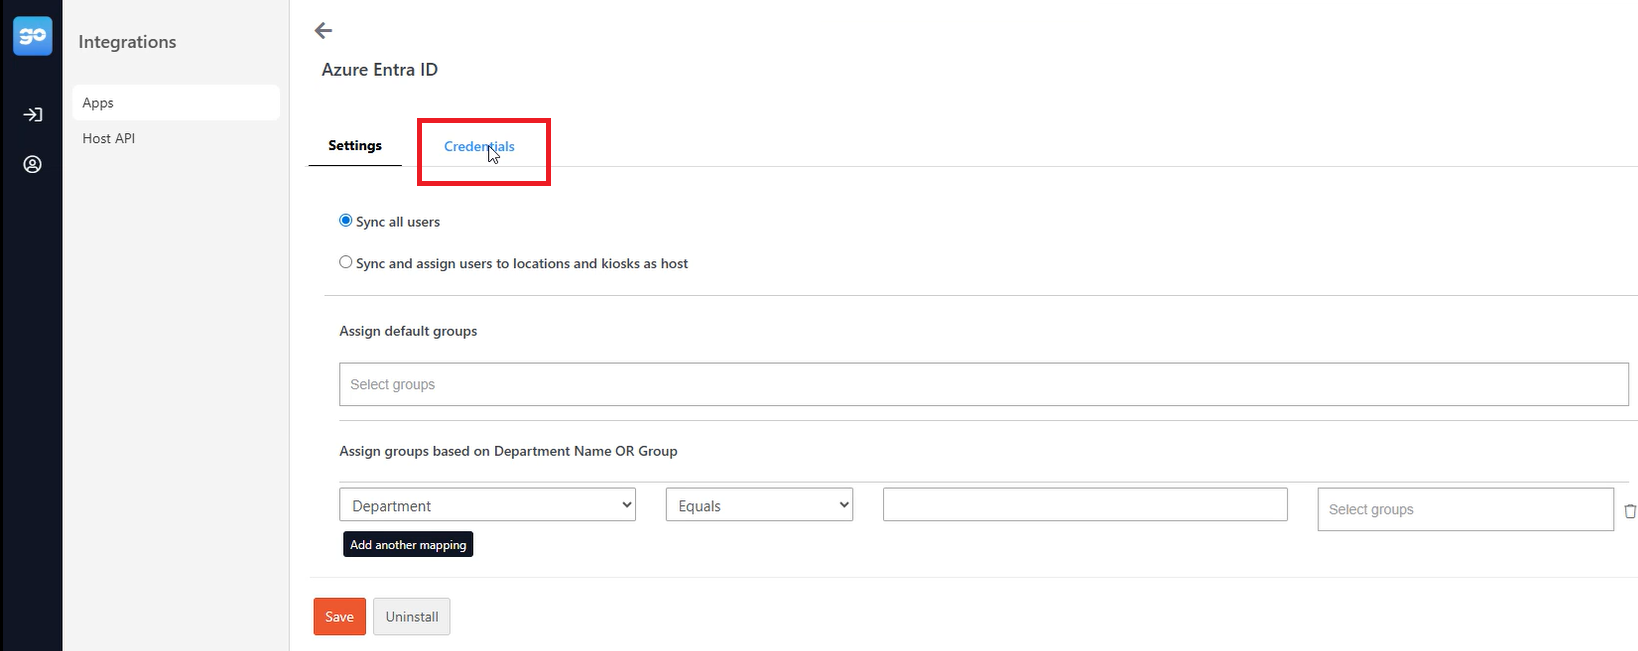Click Add another mapping button
Screen dimensions: 1638x651
pyautogui.click(x=408, y=545)
